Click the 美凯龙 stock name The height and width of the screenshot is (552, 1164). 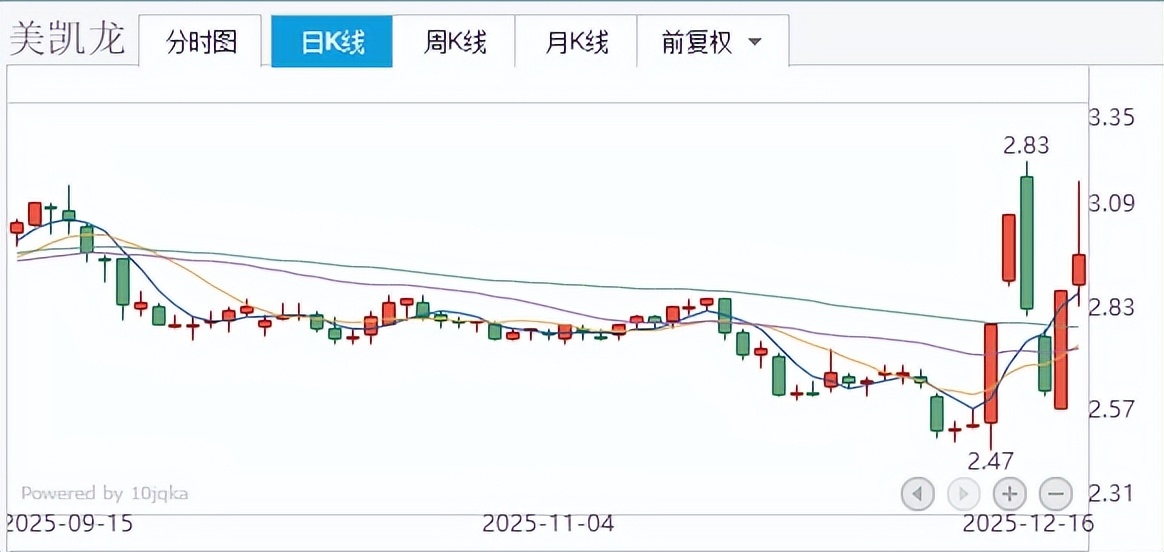[67, 40]
